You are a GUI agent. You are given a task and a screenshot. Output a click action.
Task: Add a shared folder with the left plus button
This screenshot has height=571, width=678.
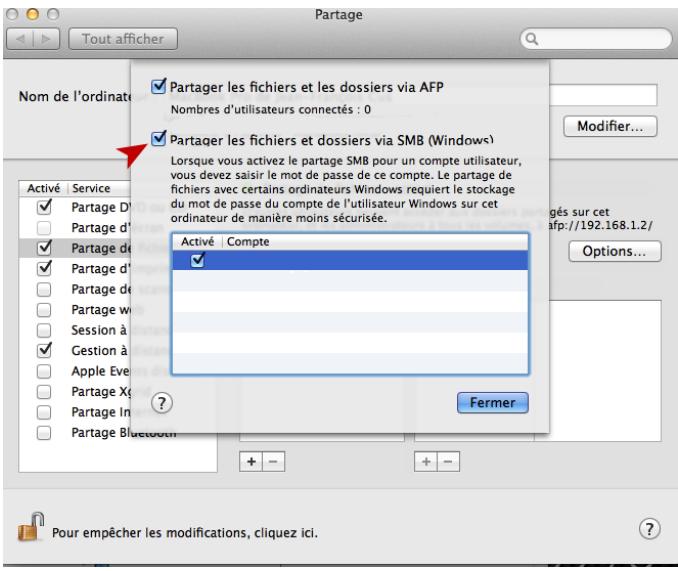tap(251, 462)
